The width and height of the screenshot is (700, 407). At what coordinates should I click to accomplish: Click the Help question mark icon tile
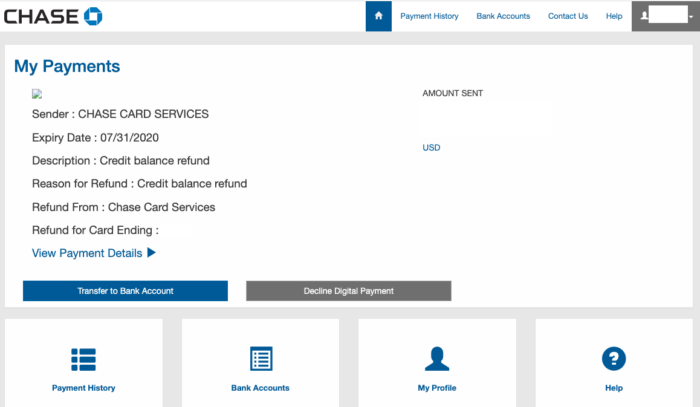(x=614, y=359)
